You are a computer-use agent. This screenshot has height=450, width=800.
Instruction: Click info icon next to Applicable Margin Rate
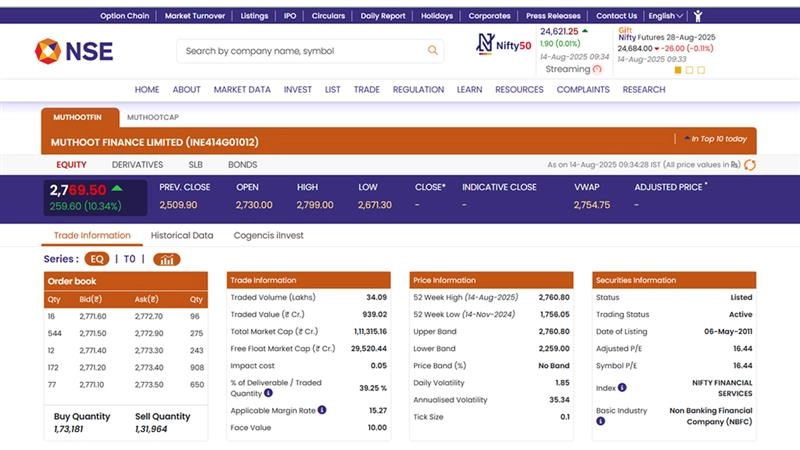point(322,410)
